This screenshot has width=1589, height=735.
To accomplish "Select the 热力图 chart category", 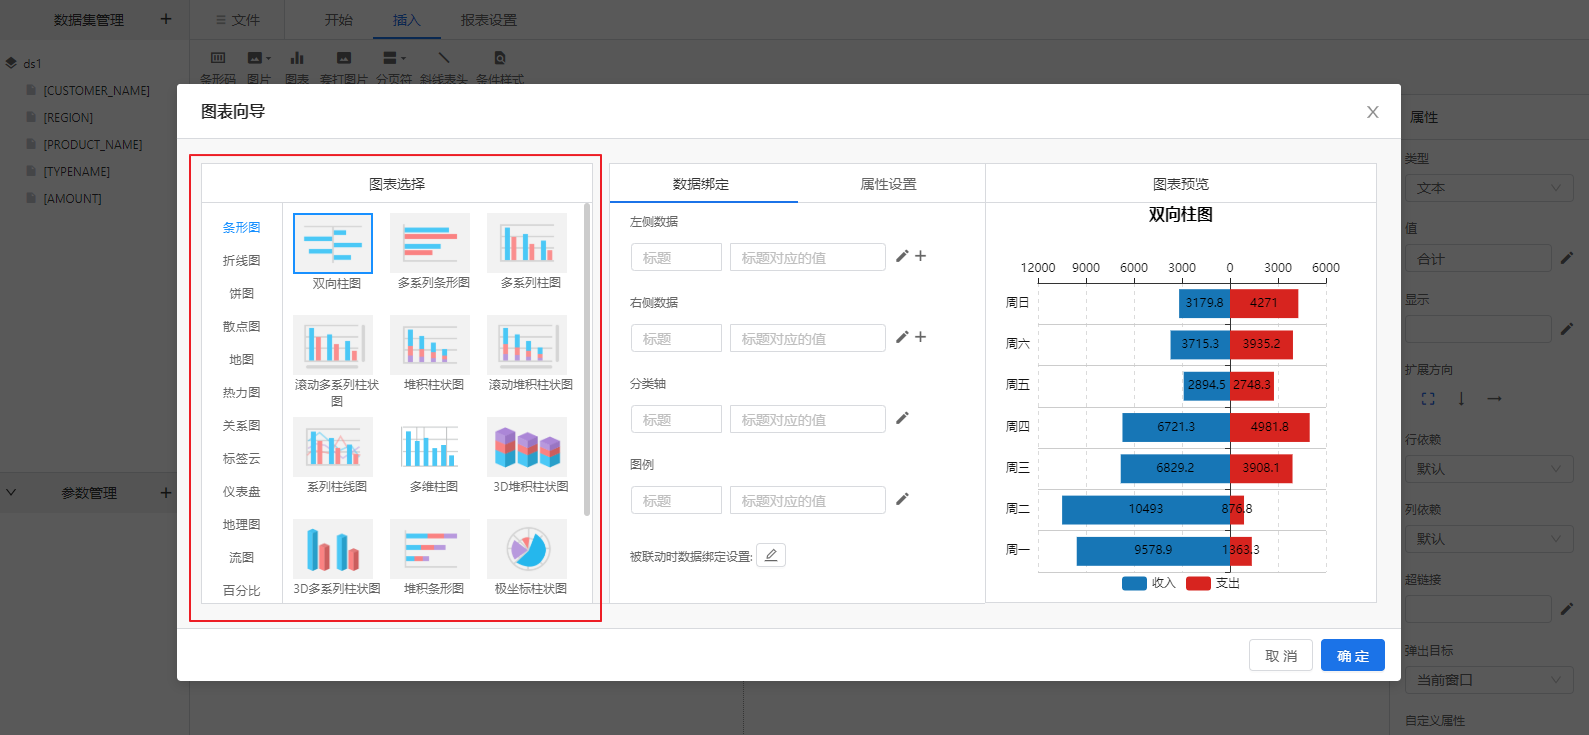I will point(242,392).
